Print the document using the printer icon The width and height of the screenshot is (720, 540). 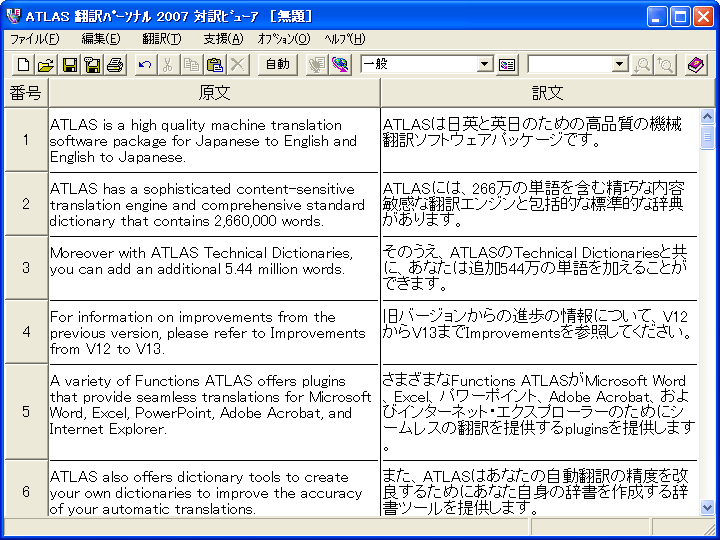tap(115, 65)
